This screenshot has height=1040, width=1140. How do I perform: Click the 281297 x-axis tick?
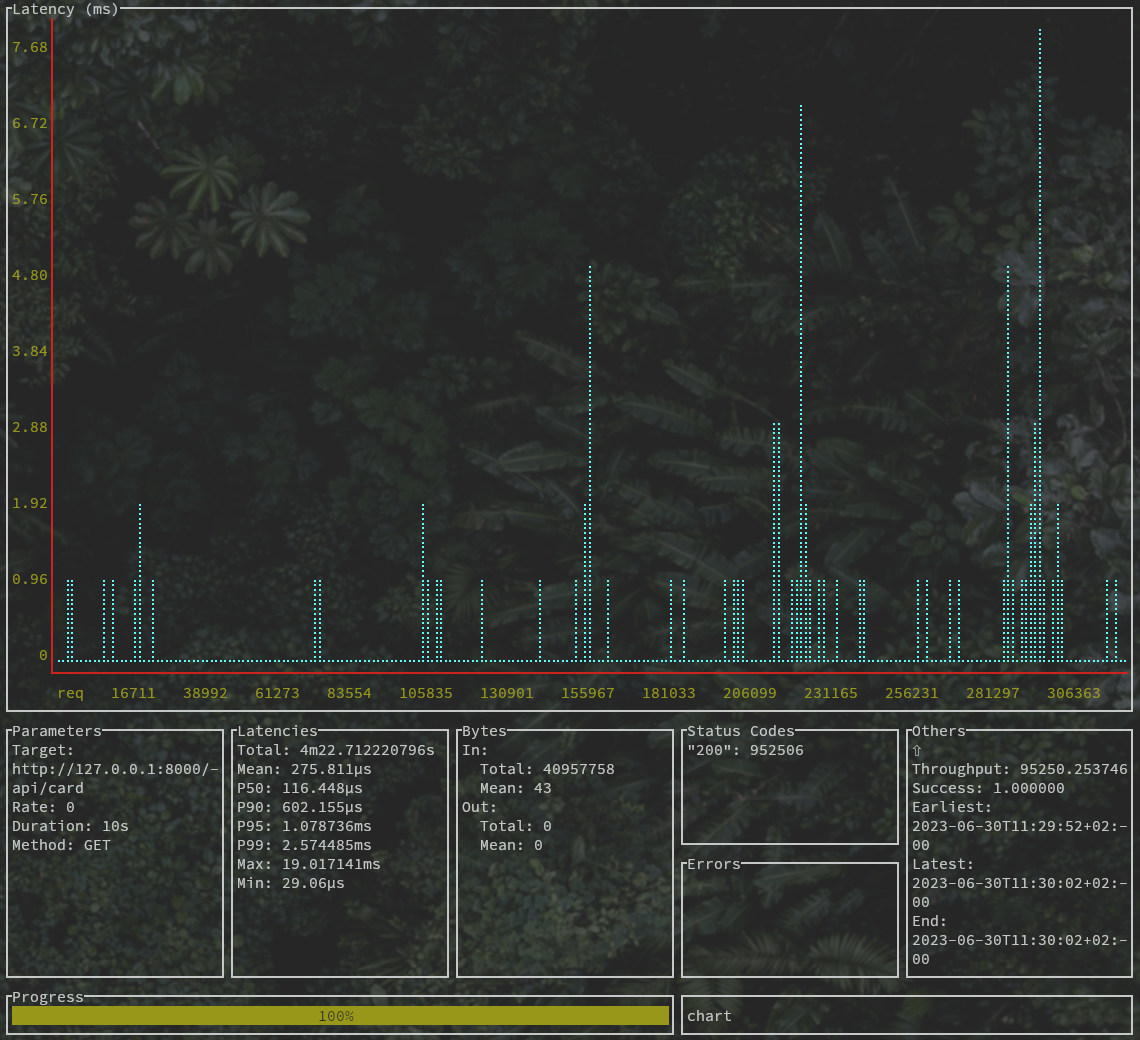click(993, 693)
